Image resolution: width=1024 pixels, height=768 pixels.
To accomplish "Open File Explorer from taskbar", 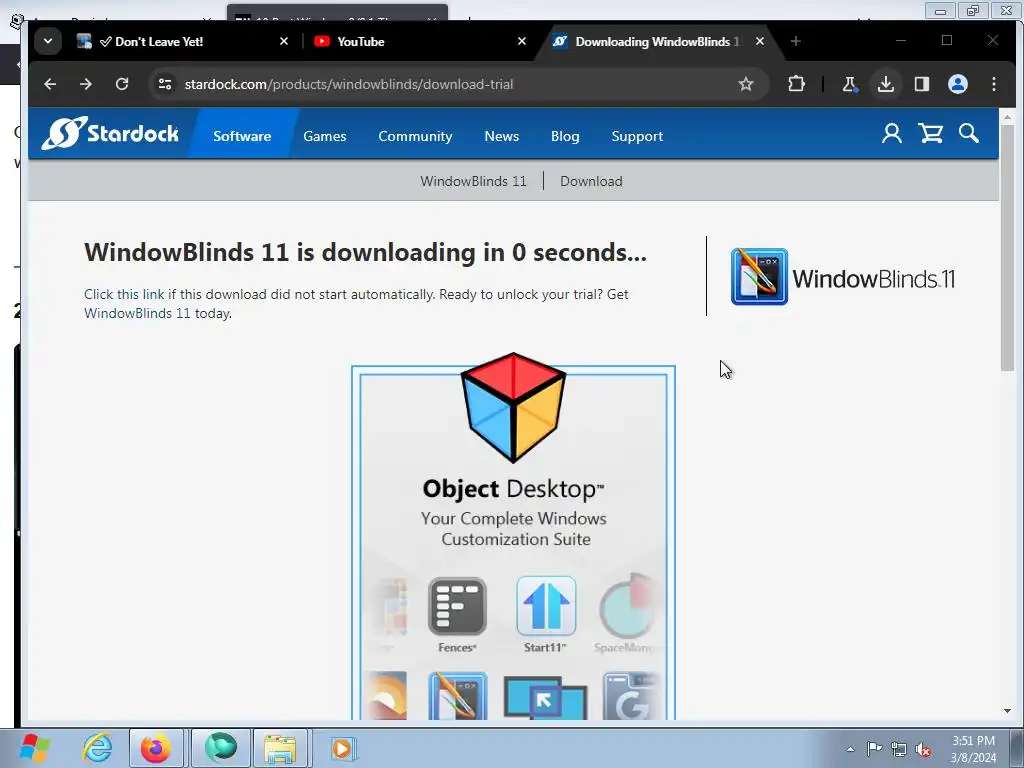I will pos(280,748).
